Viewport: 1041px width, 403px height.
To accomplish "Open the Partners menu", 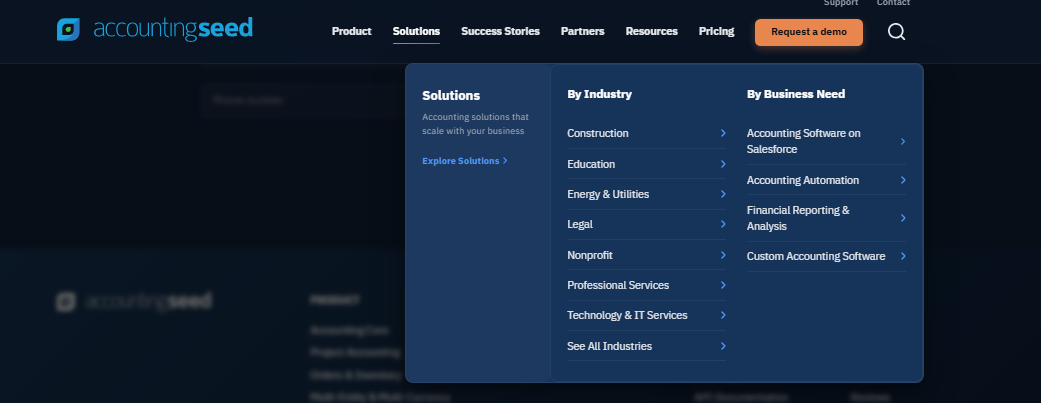I will pos(582,31).
